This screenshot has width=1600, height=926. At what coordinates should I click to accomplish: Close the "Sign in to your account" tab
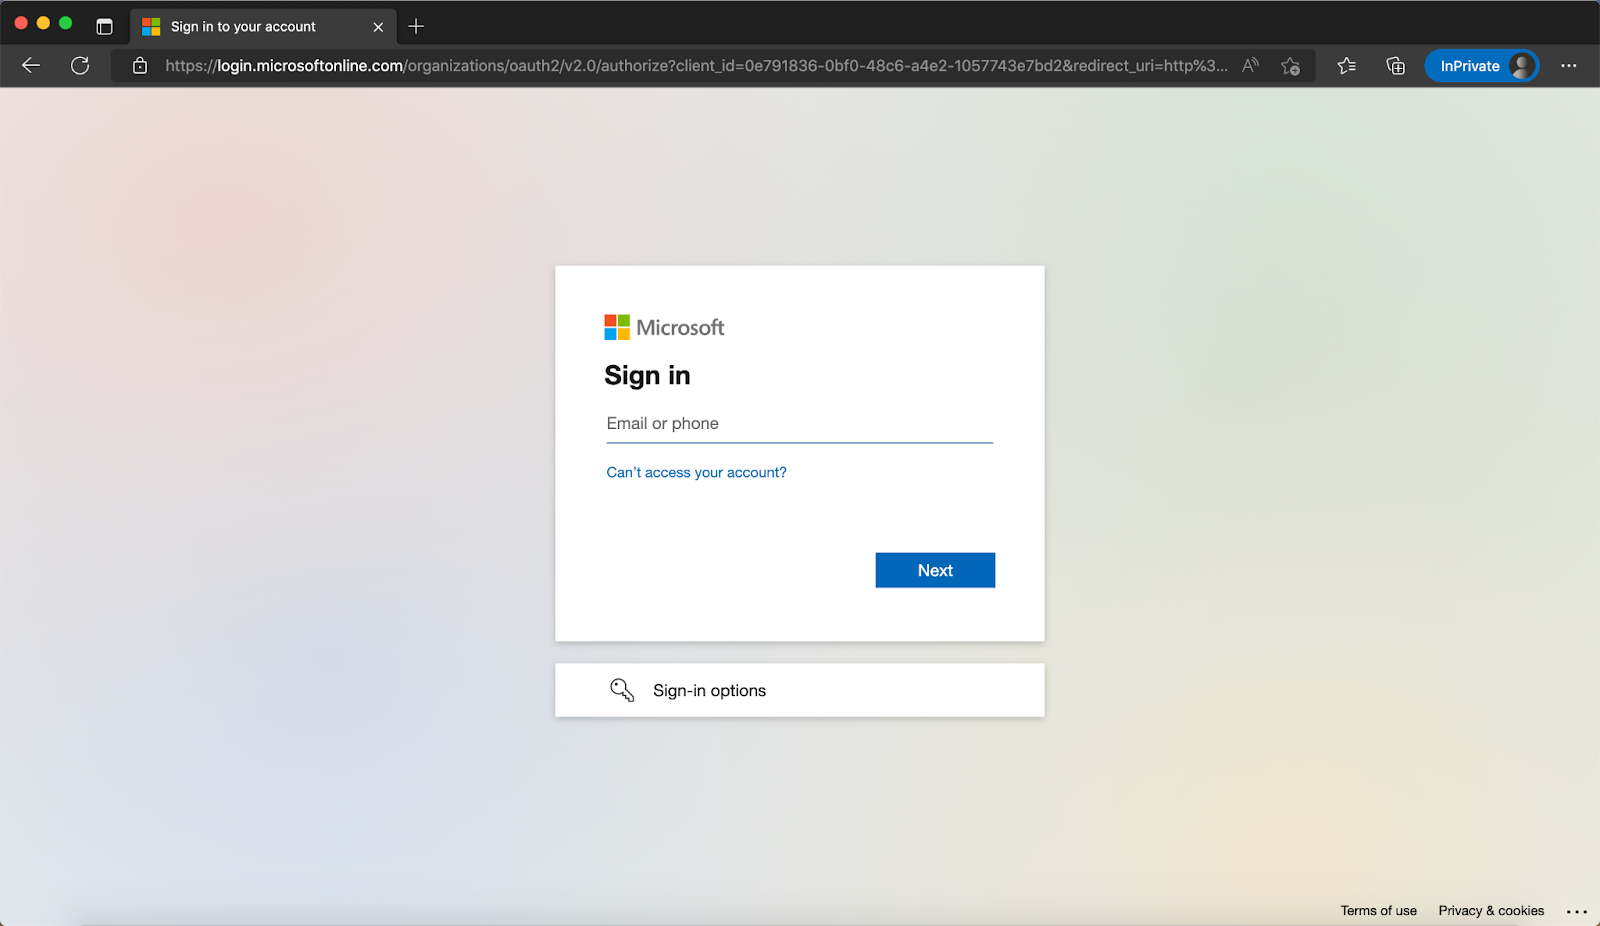pyautogui.click(x=378, y=27)
